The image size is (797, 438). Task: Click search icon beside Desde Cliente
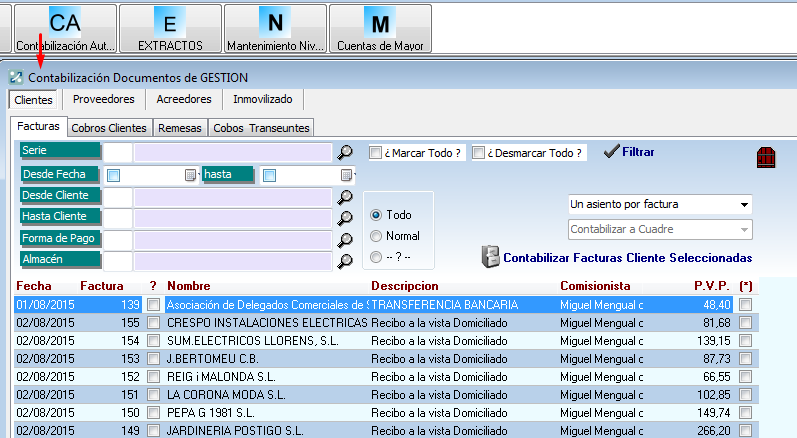(346, 197)
